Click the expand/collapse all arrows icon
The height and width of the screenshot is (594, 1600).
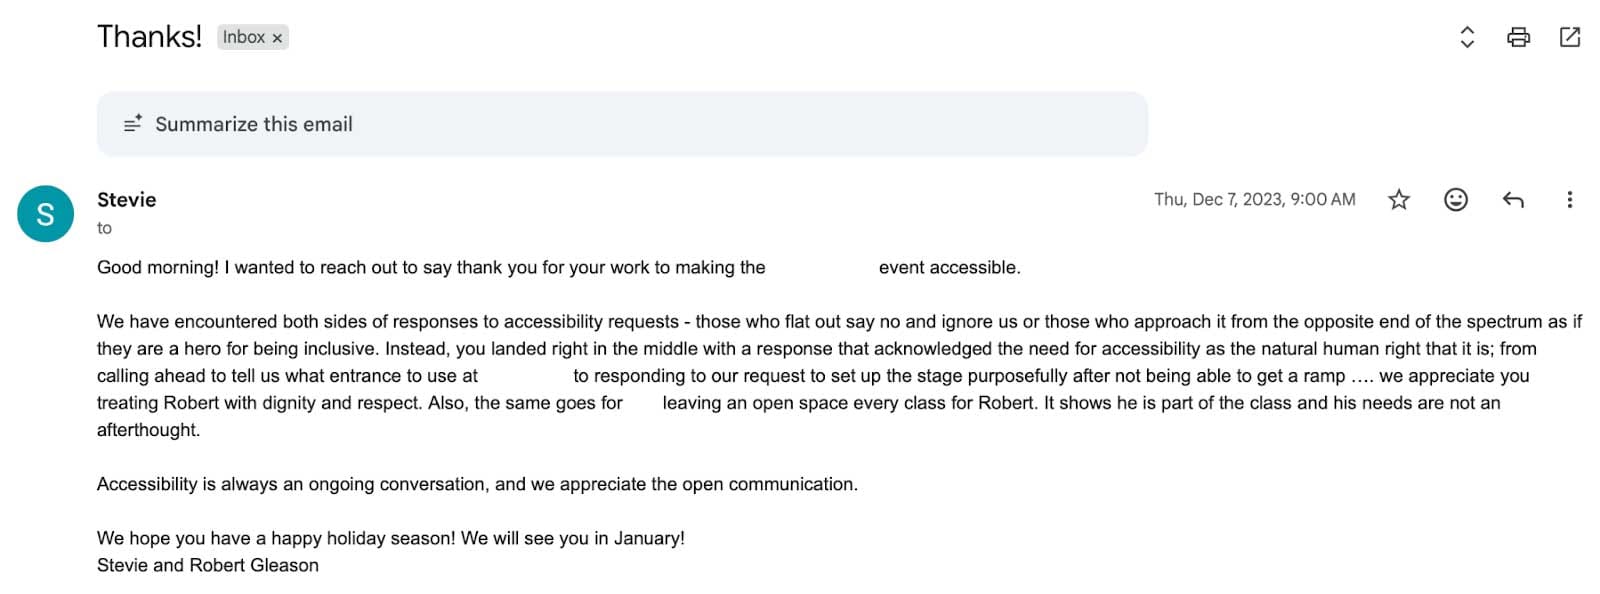1466,38
